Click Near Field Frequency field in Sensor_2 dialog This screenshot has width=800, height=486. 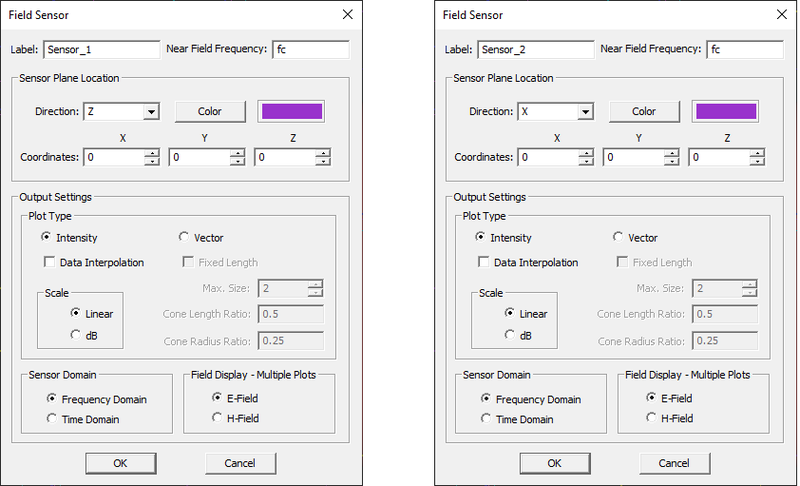point(740,49)
